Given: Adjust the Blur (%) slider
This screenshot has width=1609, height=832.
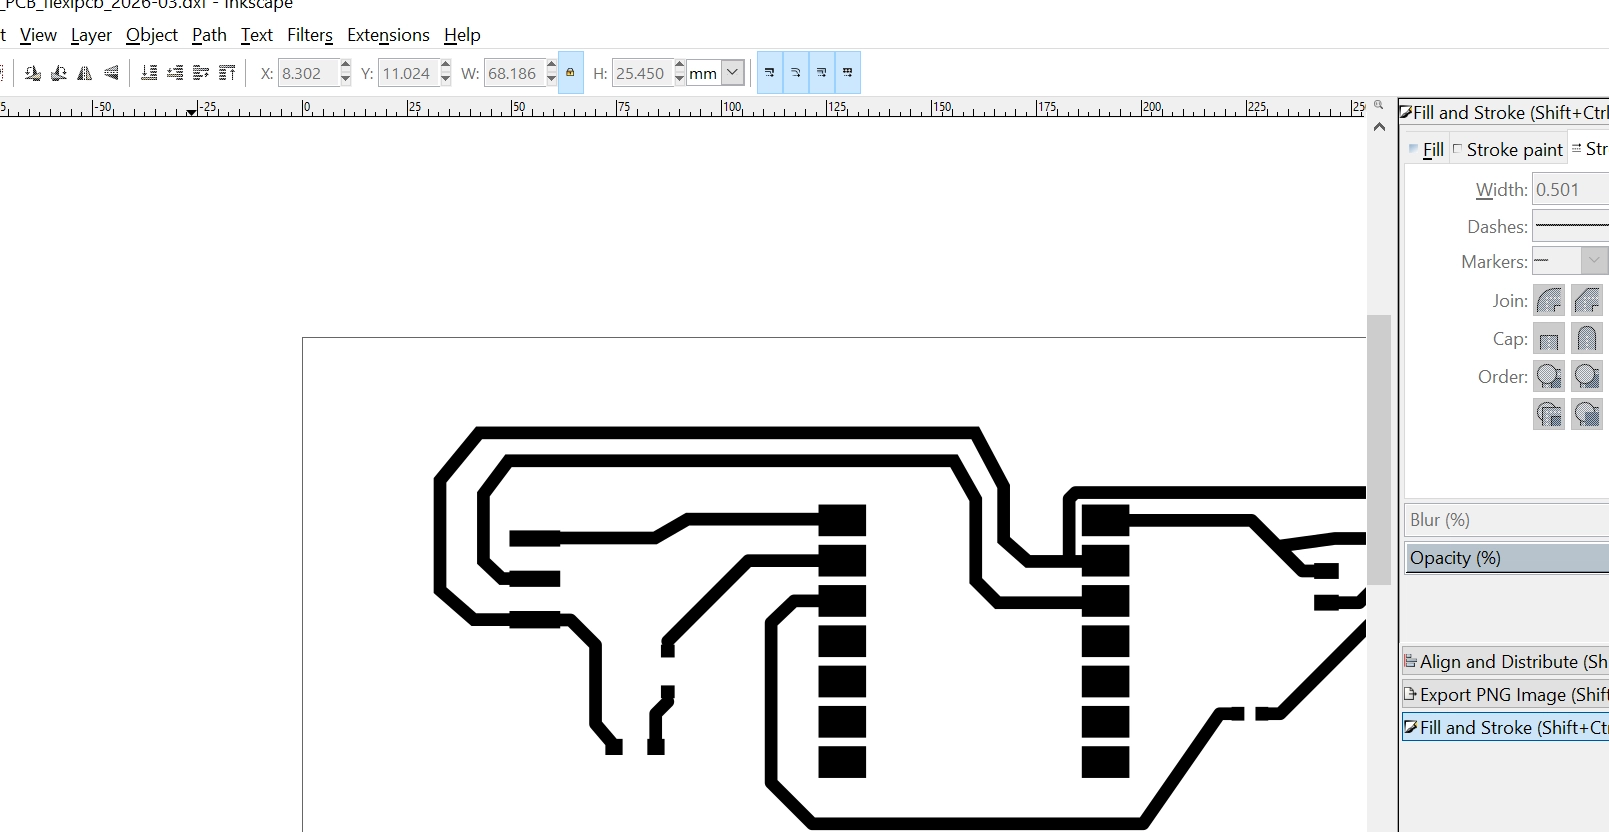Looking at the screenshot, I should pos(1506,520).
